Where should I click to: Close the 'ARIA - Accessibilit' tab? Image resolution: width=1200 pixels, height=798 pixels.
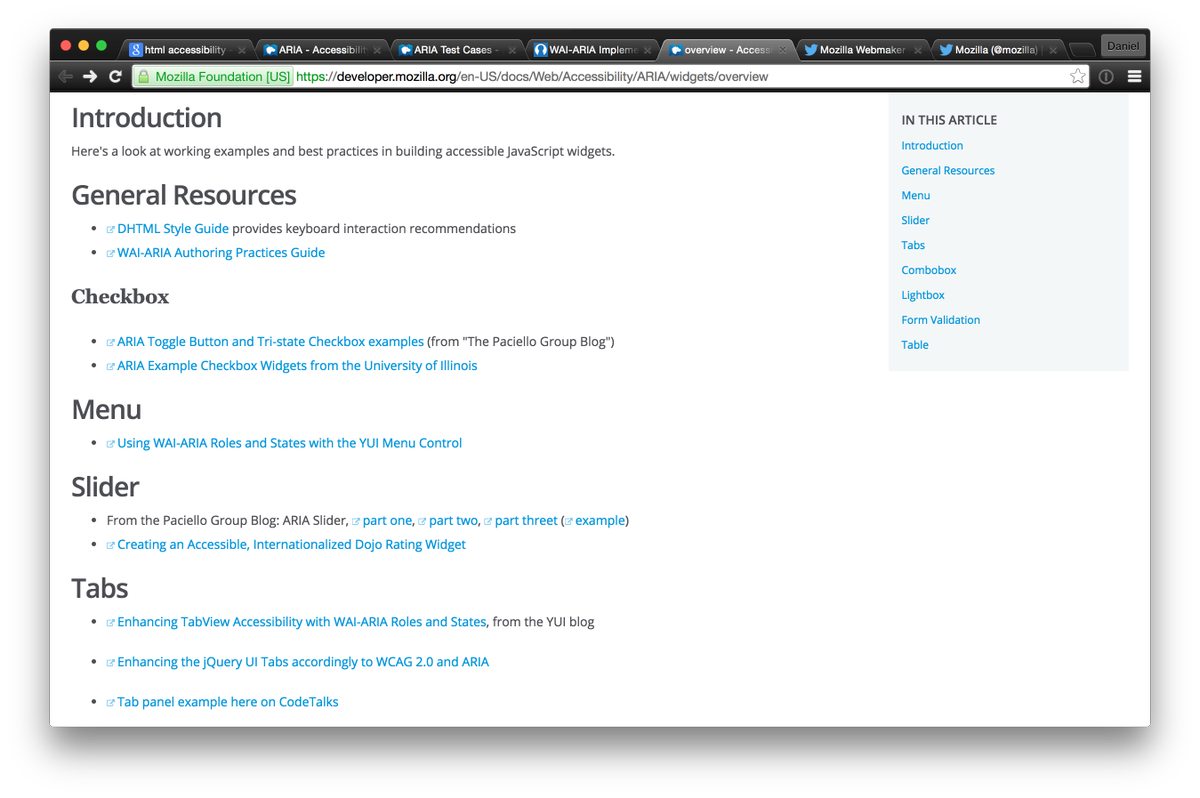tap(377, 50)
